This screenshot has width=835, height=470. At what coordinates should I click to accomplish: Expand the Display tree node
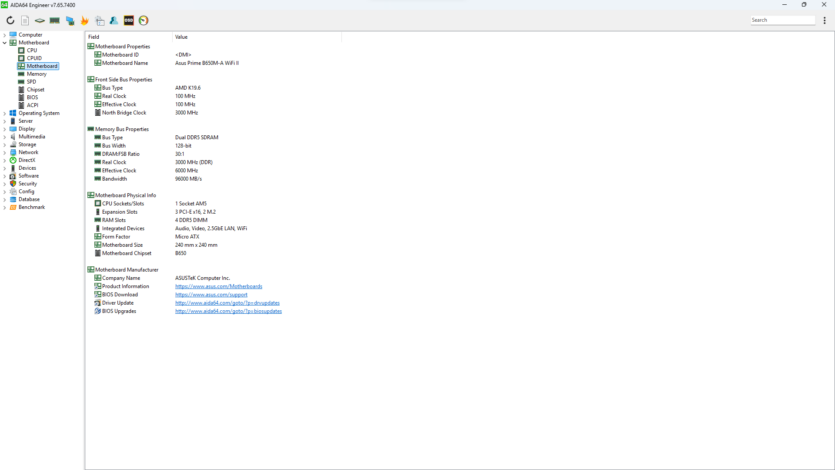coord(5,129)
